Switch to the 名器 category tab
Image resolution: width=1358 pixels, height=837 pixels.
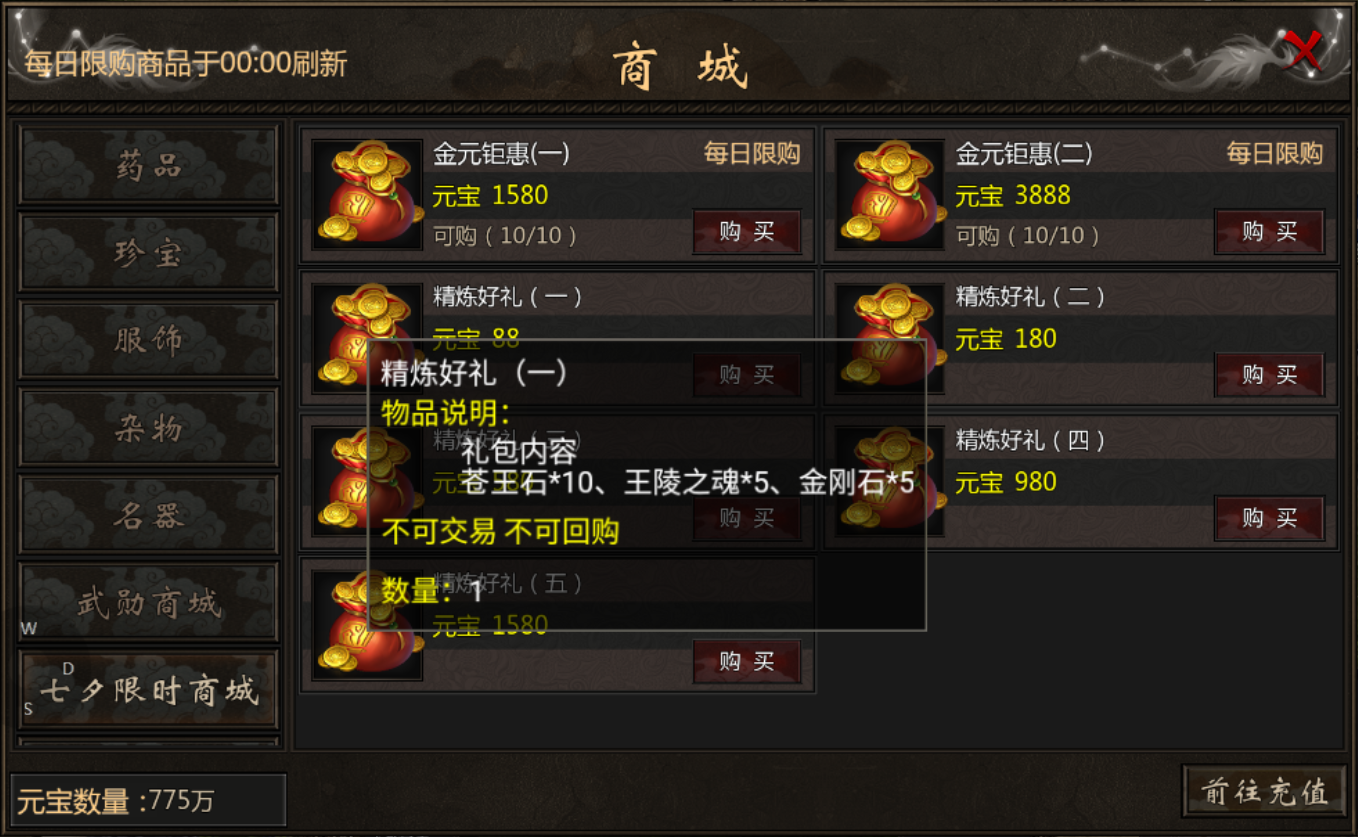tap(149, 515)
